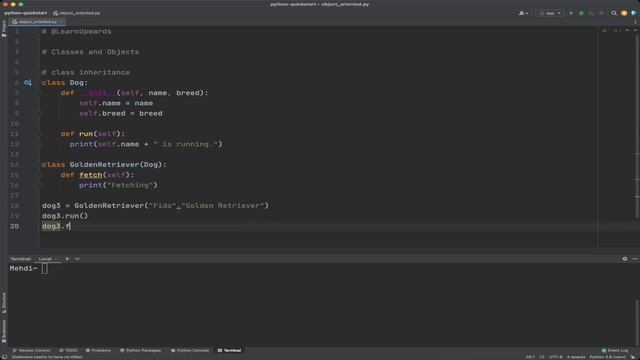Image resolution: width=640 pixels, height=360 pixels.
Task: Open the terminal sessions dropdown arrow
Action: (x=77, y=259)
